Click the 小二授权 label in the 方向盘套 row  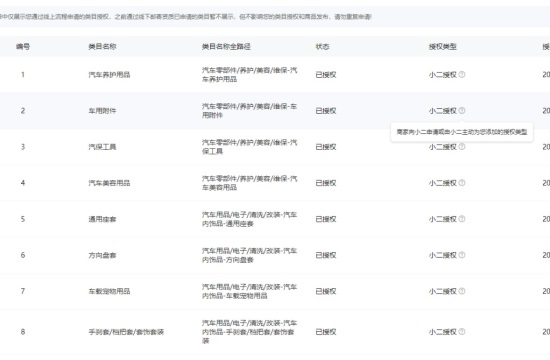tap(443, 255)
